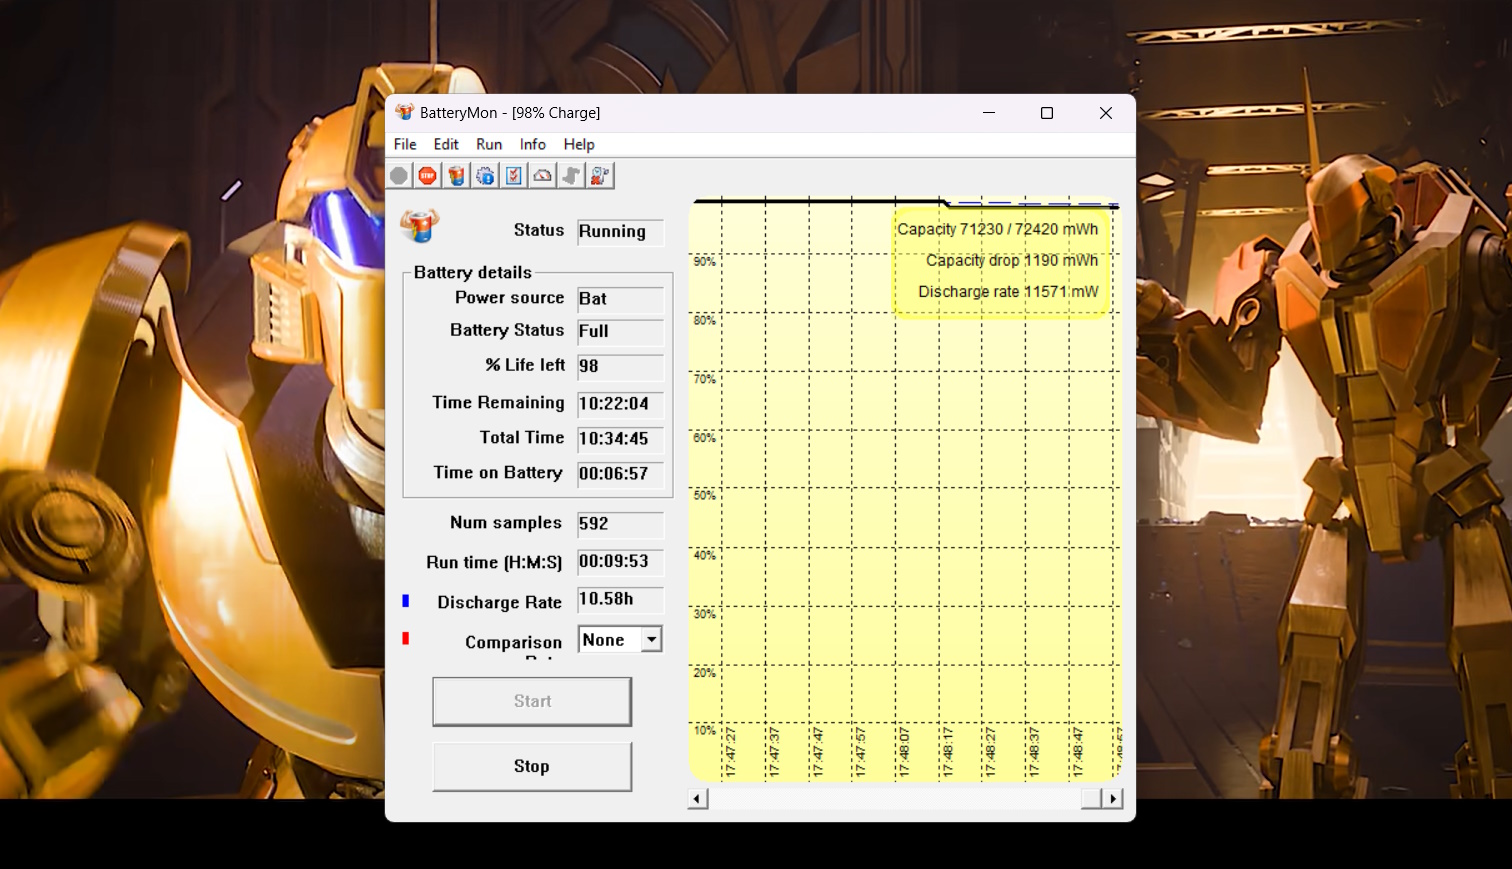The height and width of the screenshot is (869, 1512).
Task: Minimize the BatteryMon window
Action: click(989, 113)
